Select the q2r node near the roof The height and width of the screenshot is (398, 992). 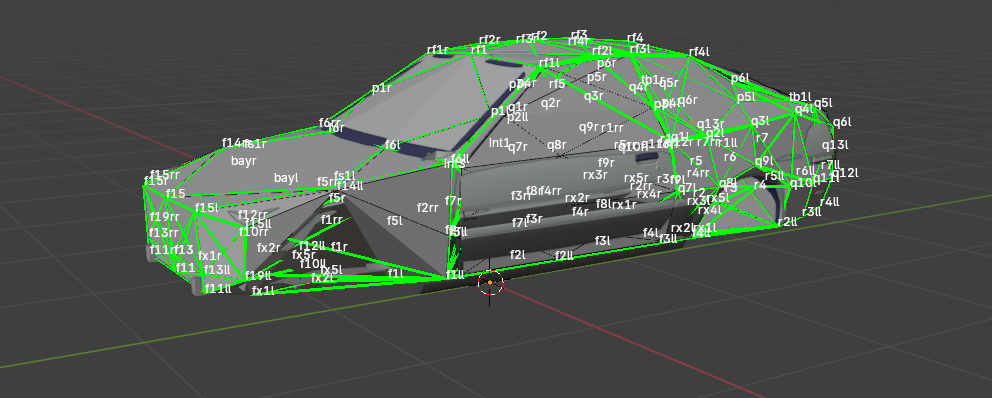click(550, 103)
